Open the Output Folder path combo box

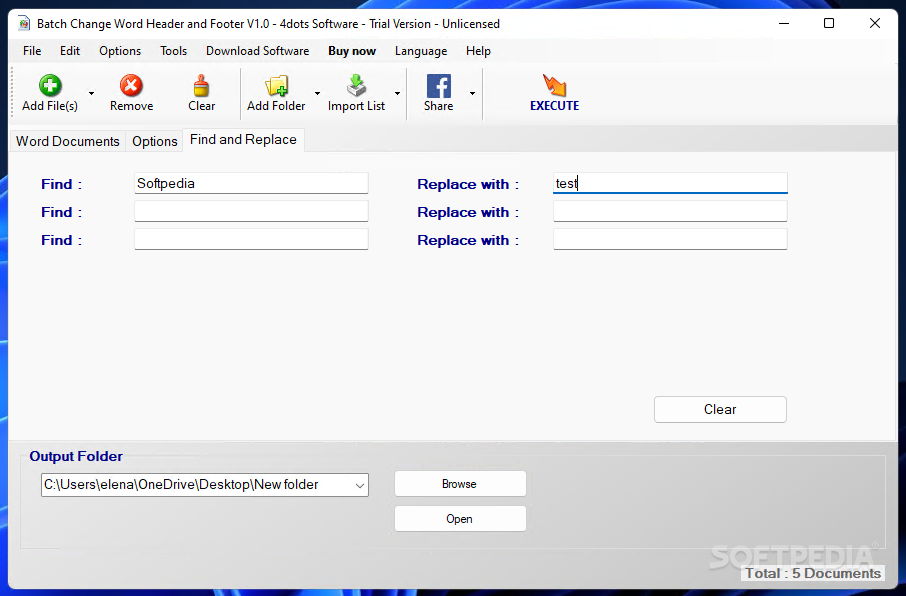click(x=205, y=485)
